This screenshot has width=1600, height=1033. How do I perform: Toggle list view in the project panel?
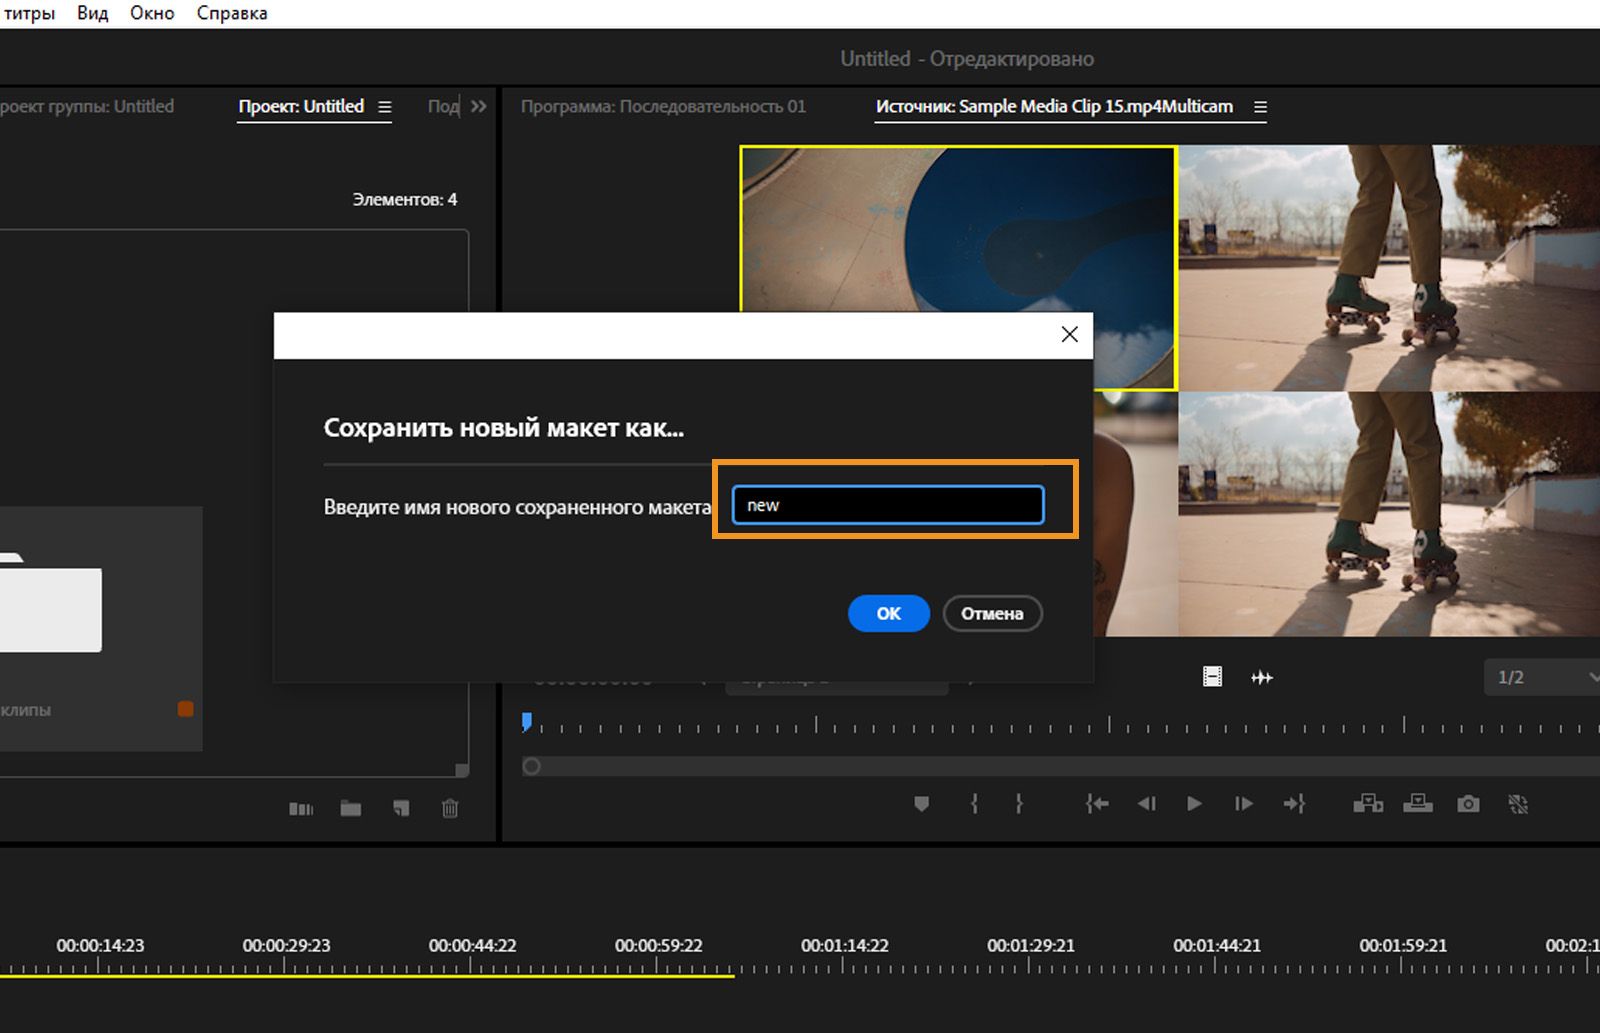pos(301,808)
